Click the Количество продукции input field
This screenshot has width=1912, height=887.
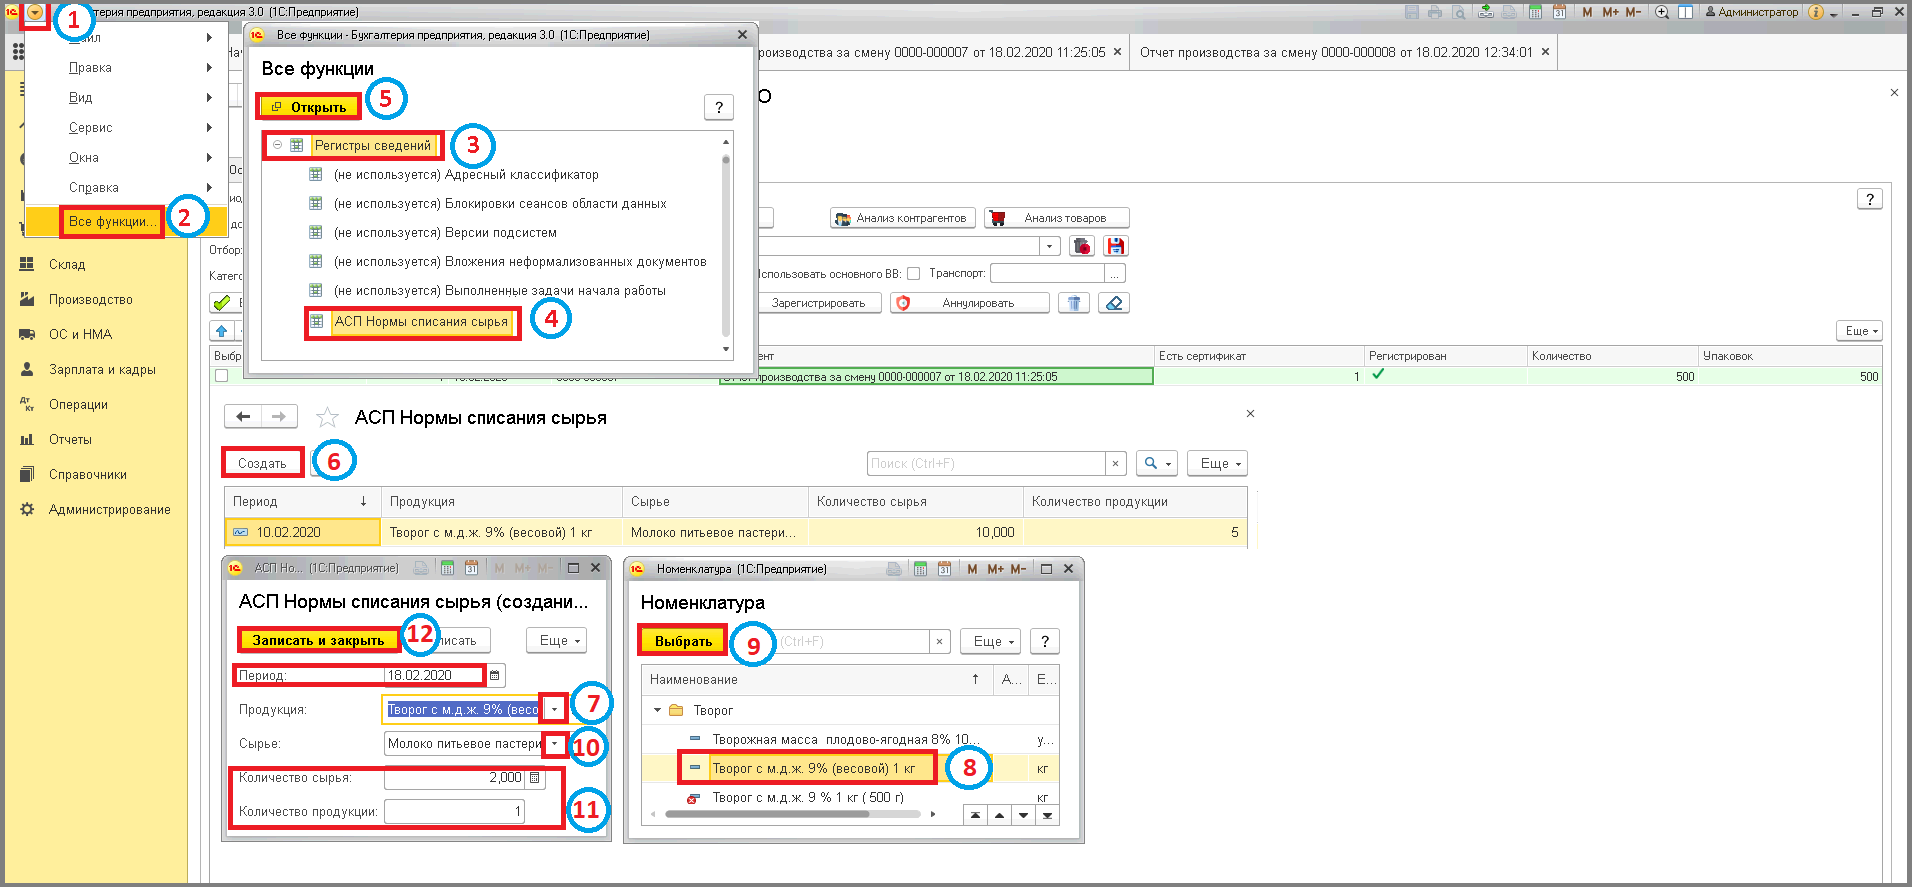[455, 811]
